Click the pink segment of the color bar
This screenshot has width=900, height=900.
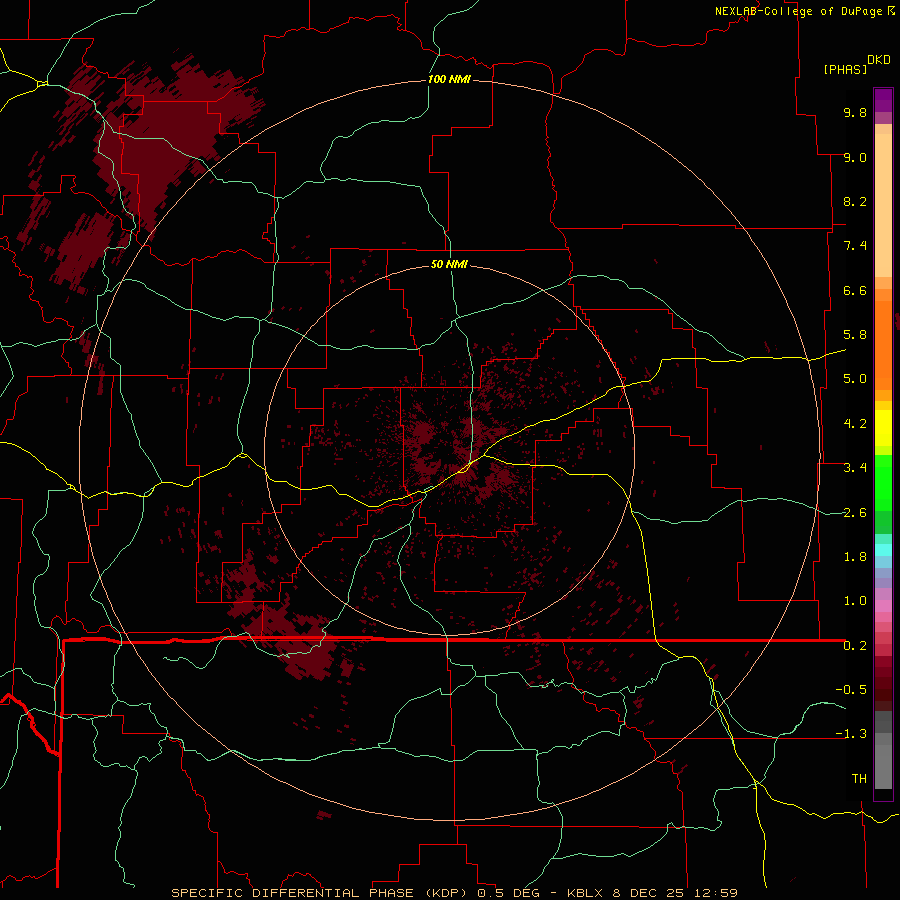[x=883, y=606]
